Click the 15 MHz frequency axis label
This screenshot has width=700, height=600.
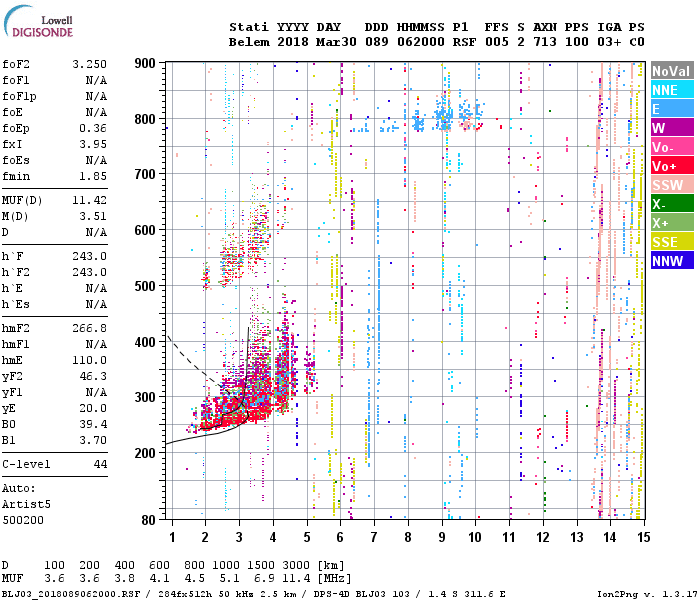tap(643, 537)
